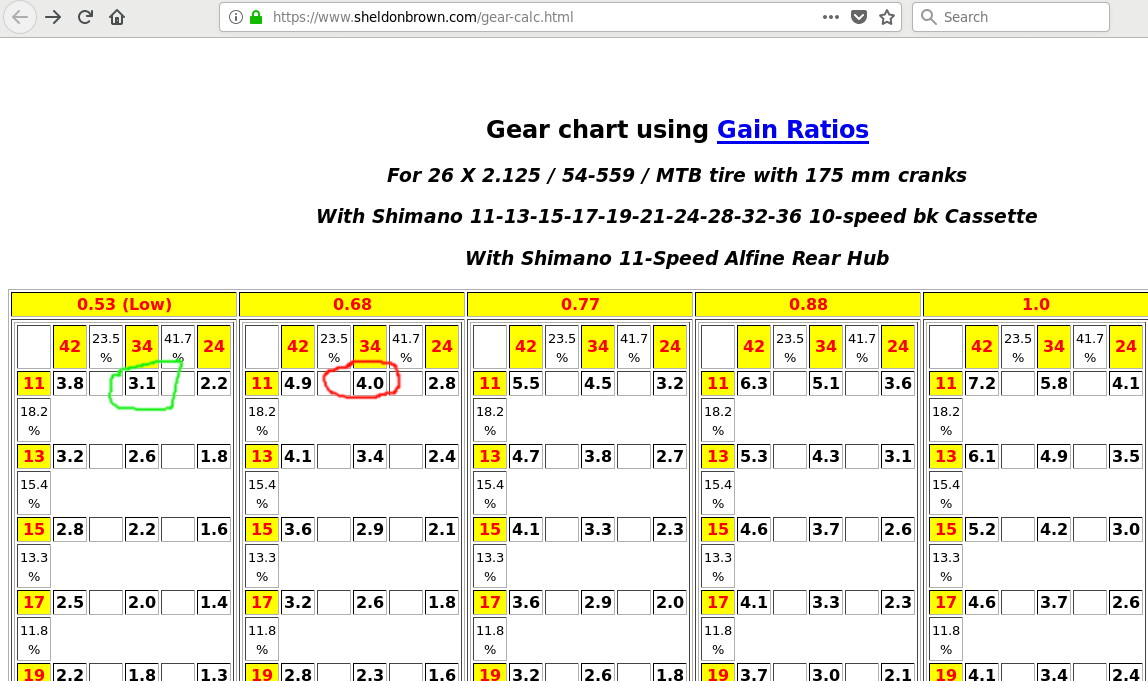Select the 0.88 hub ratio header
The image size is (1148, 681).
808,304
